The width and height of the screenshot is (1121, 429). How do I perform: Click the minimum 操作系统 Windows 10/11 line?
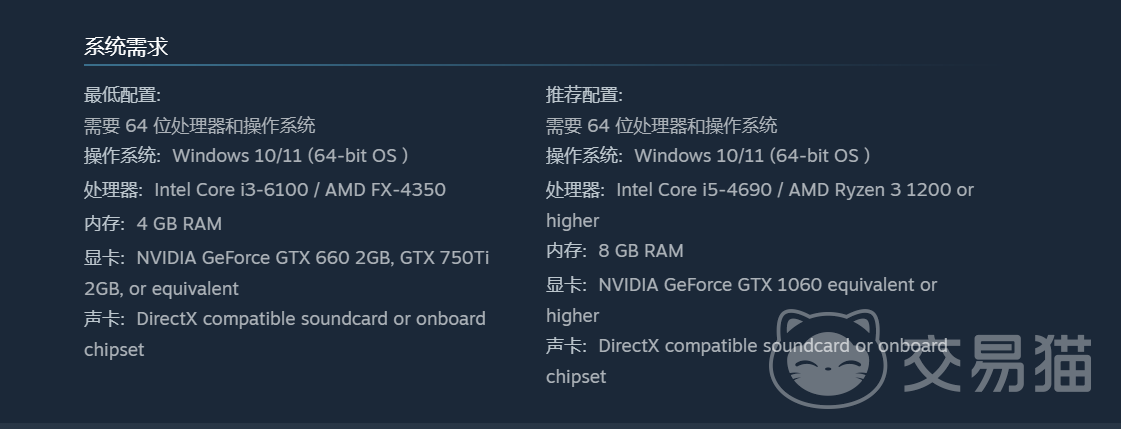click(x=246, y=156)
